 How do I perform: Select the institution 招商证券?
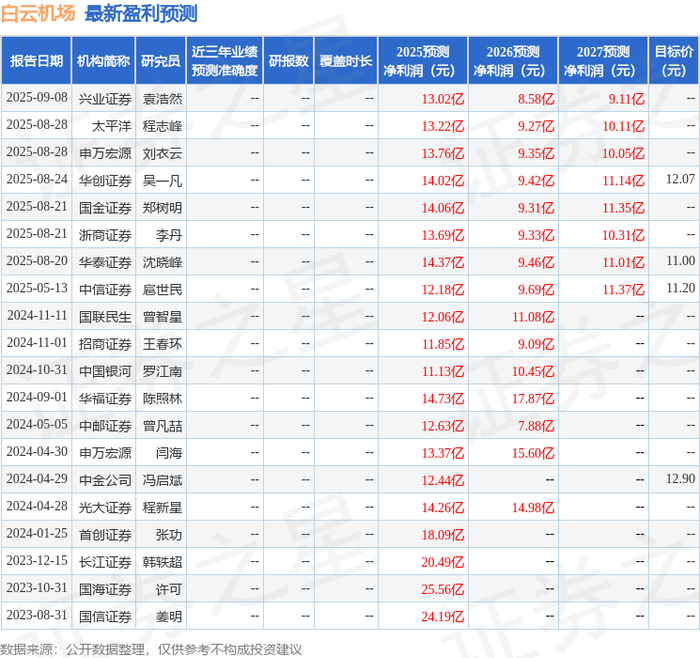pos(105,344)
